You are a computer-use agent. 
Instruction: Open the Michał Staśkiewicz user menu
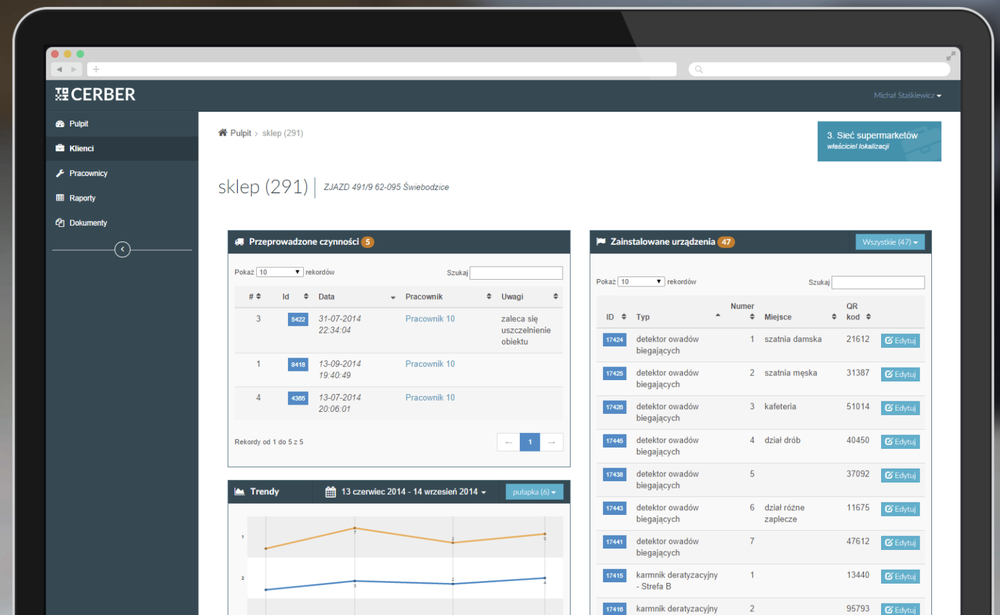907,95
